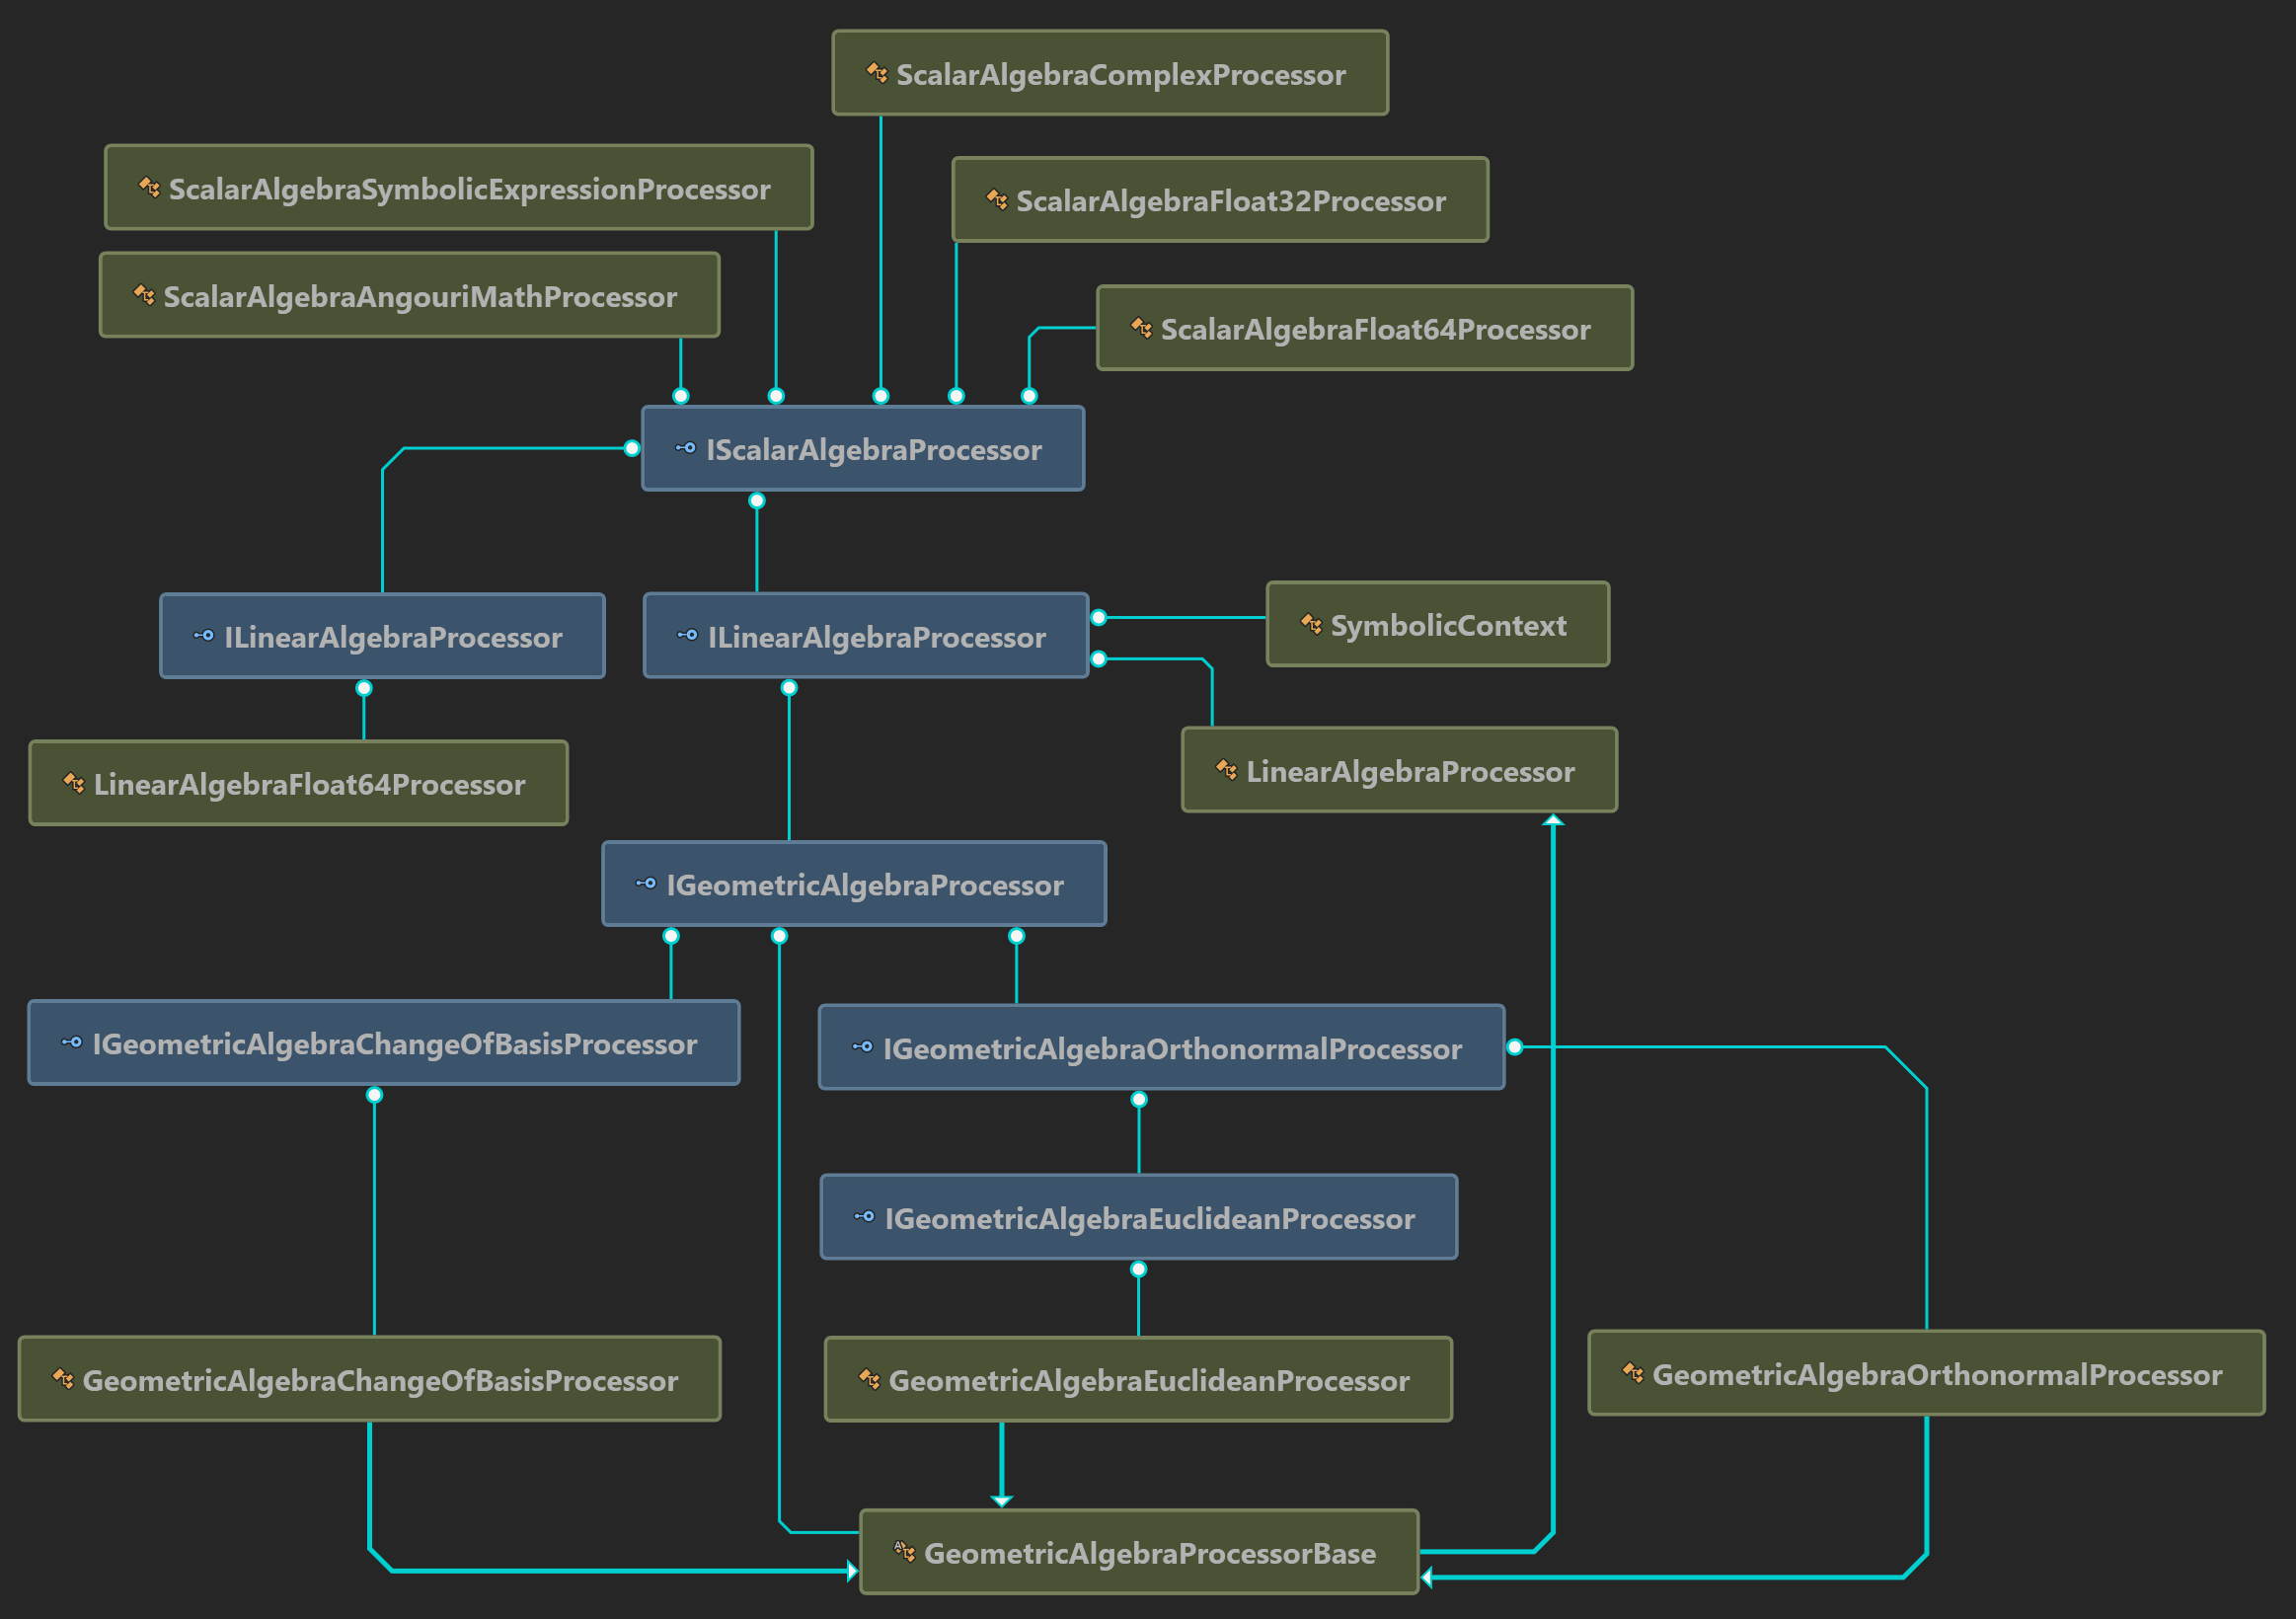Viewport: 2296px width, 1619px height.
Task: Click the abstract class icon on GeometricAlgebraProcessorBase
Action: coord(904,1551)
